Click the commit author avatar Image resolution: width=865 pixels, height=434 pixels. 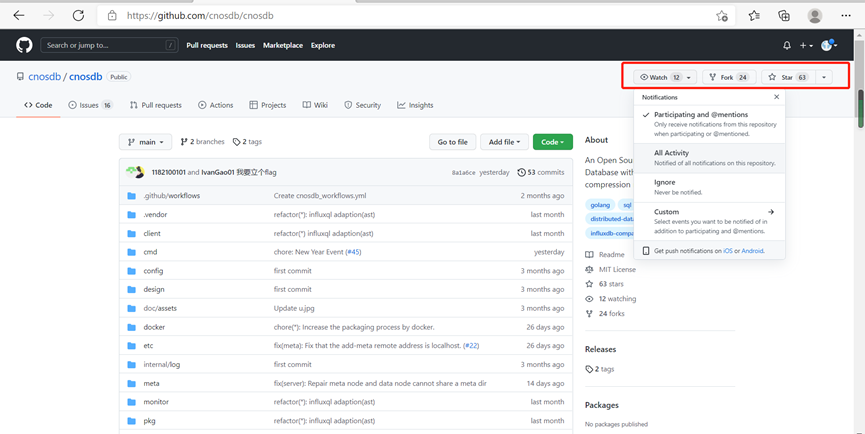click(136, 172)
